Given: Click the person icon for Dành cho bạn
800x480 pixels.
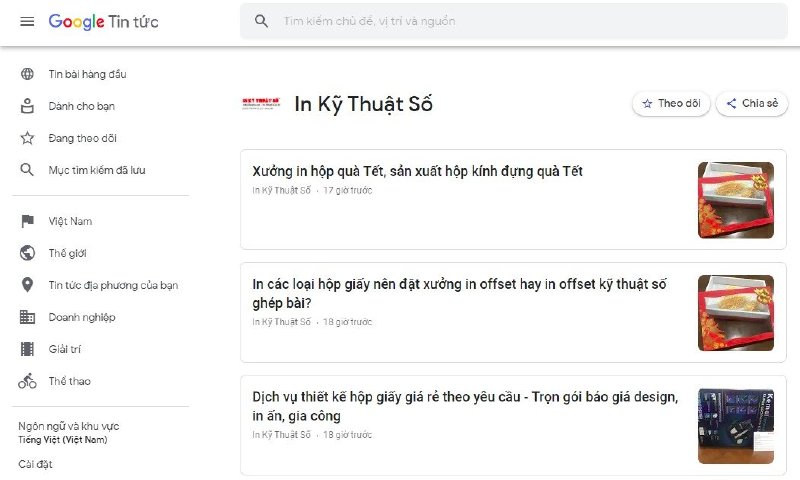Looking at the screenshot, I should tap(27, 106).
